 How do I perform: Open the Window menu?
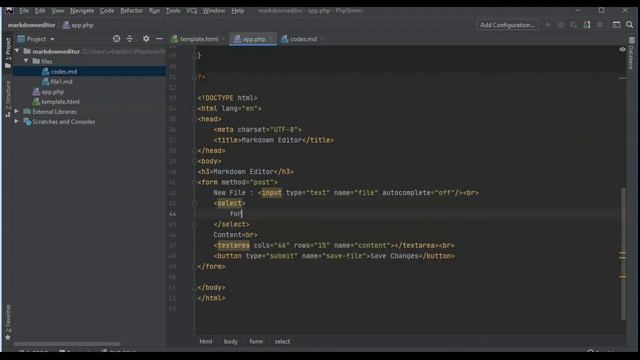[x=214, y=11]
